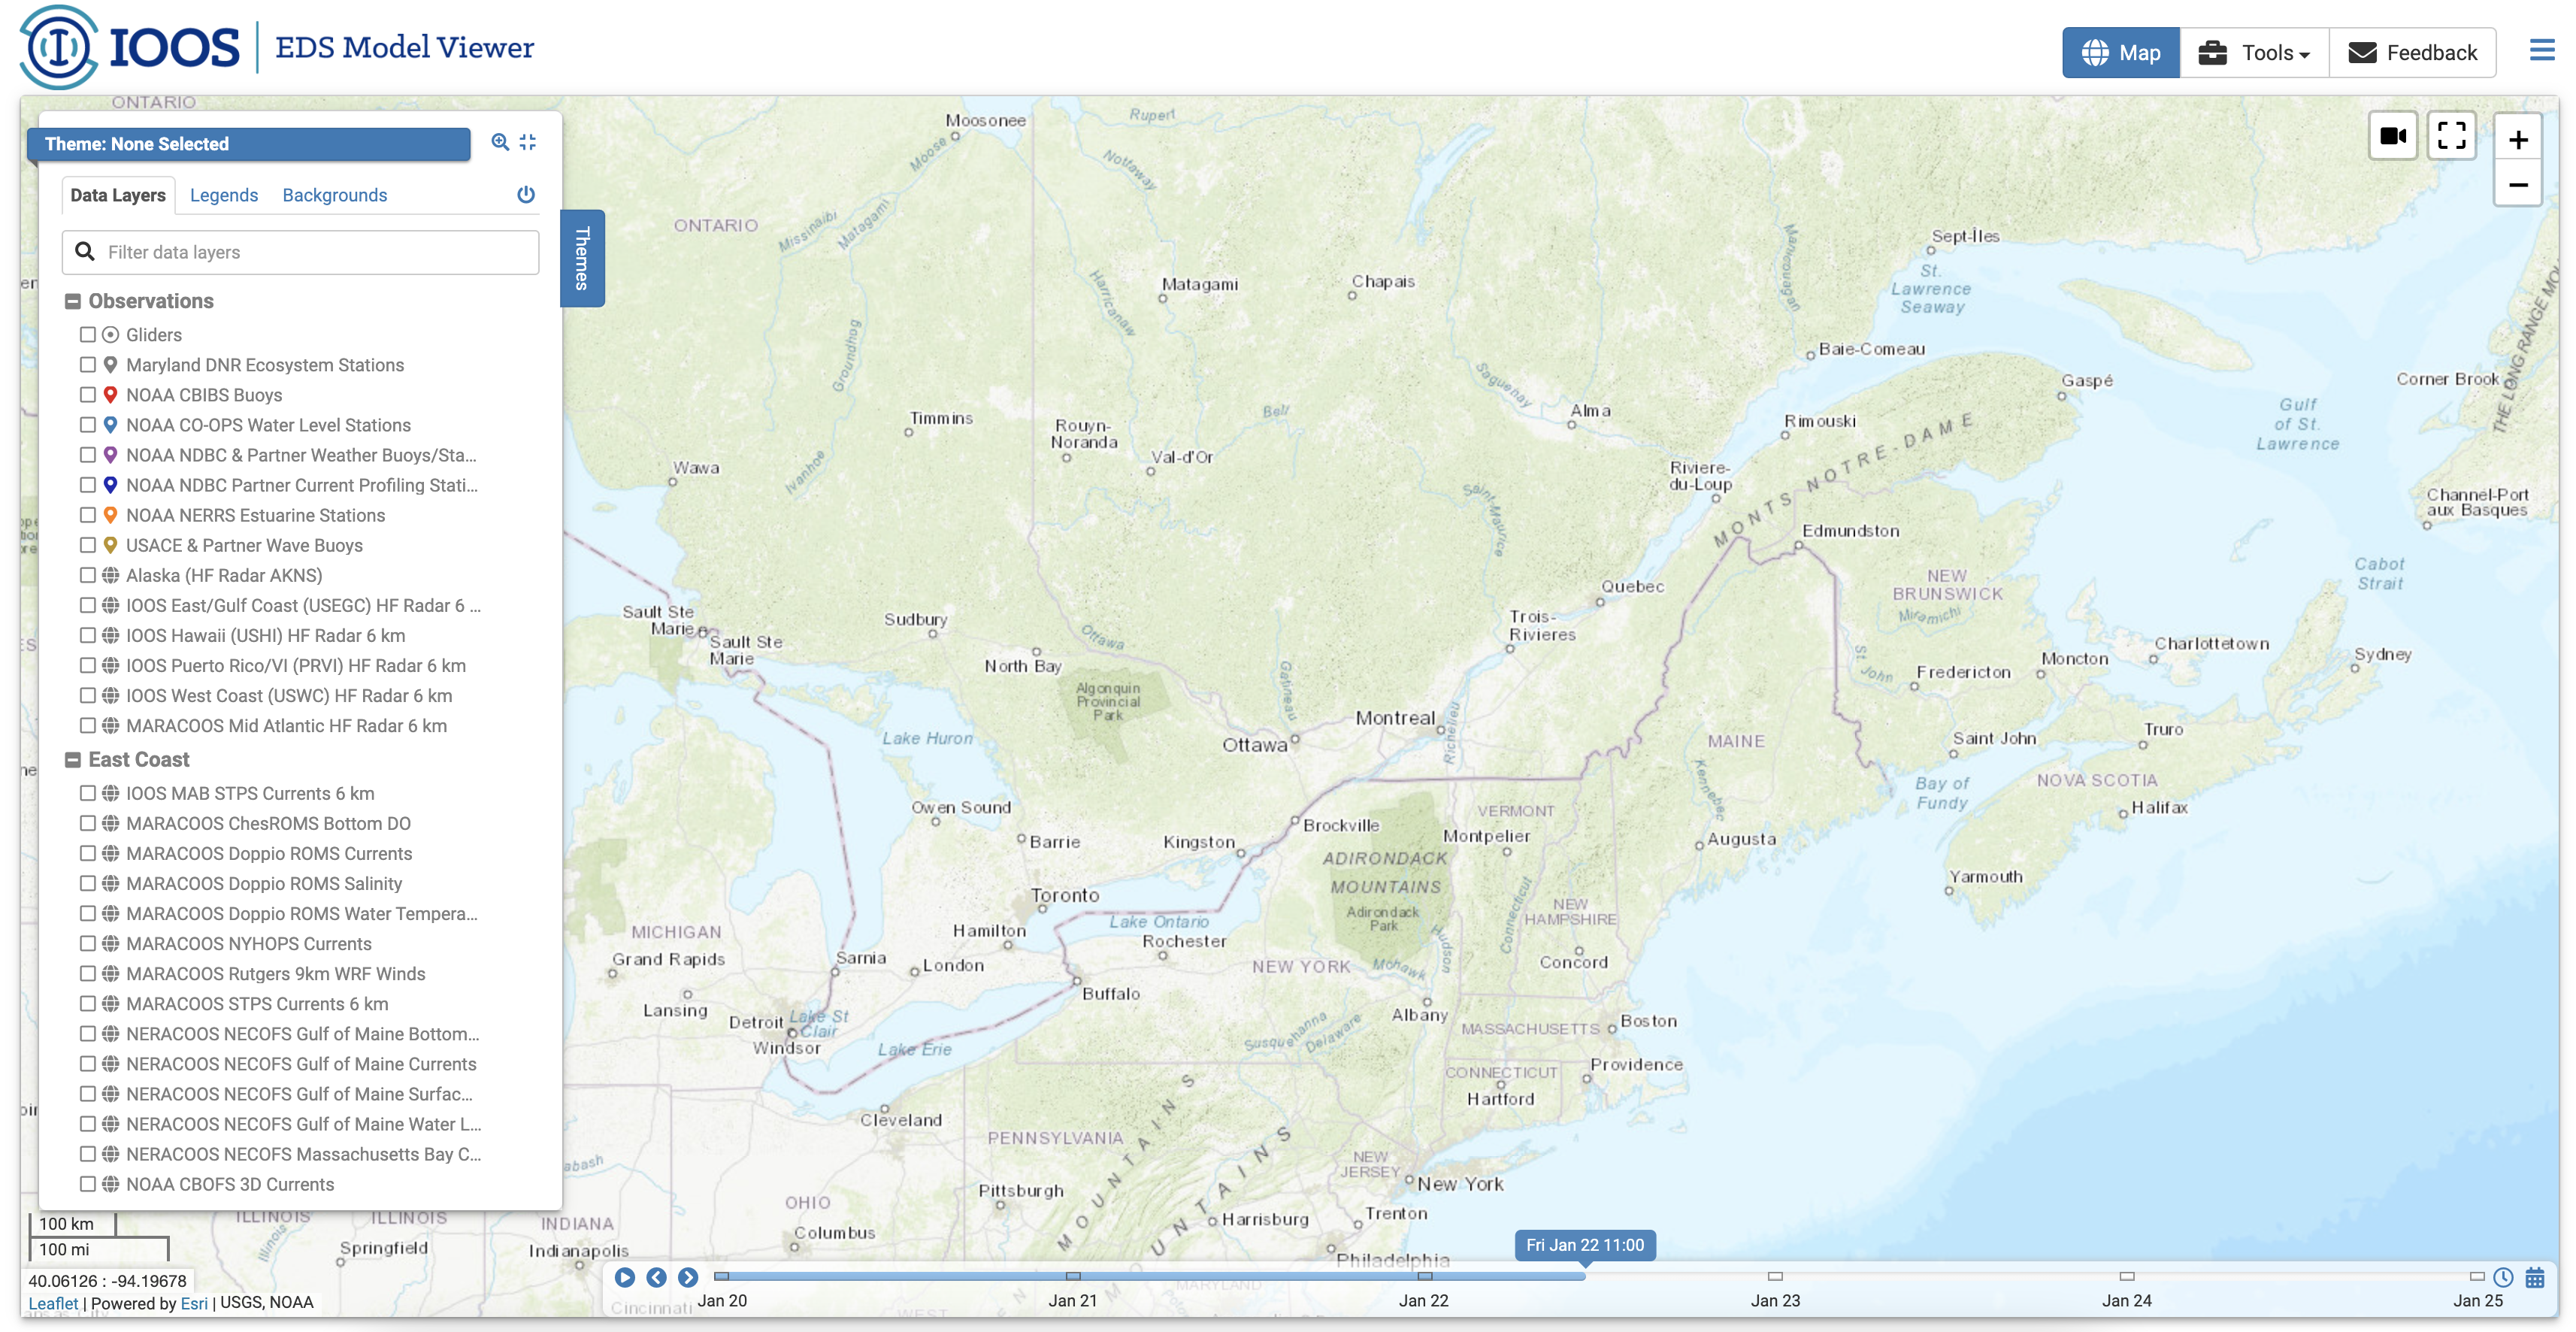Click the Fri Jan 22 11:00 timeline handle
This screenshot has height=1332, width=2576.
click(1585, 1245)
